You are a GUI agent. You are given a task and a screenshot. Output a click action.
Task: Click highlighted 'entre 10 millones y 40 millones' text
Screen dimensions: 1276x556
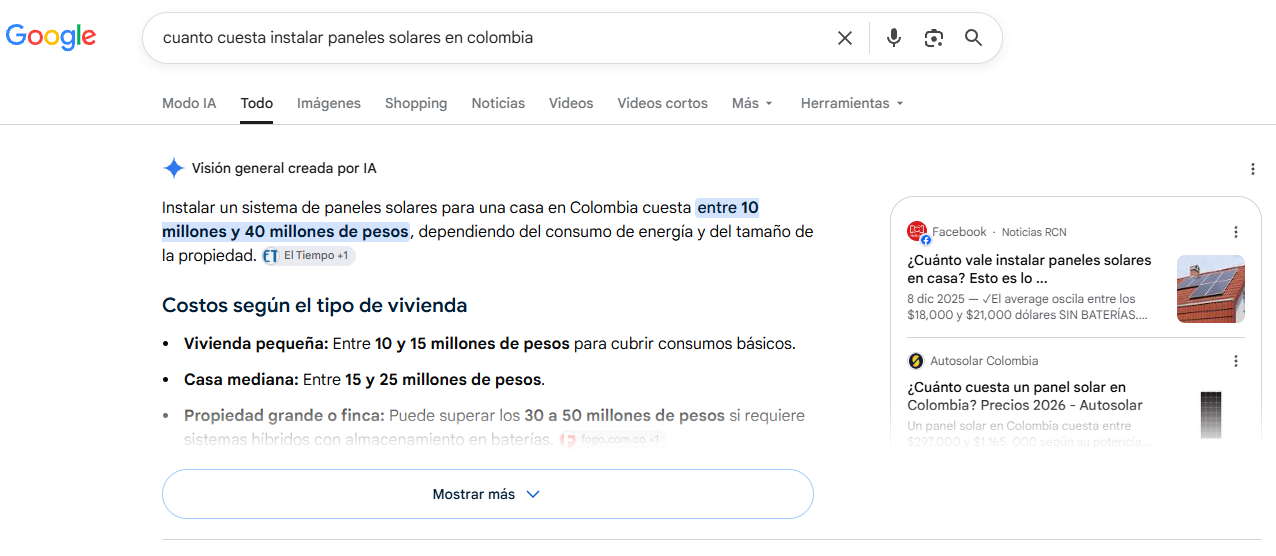click(460, 220)
